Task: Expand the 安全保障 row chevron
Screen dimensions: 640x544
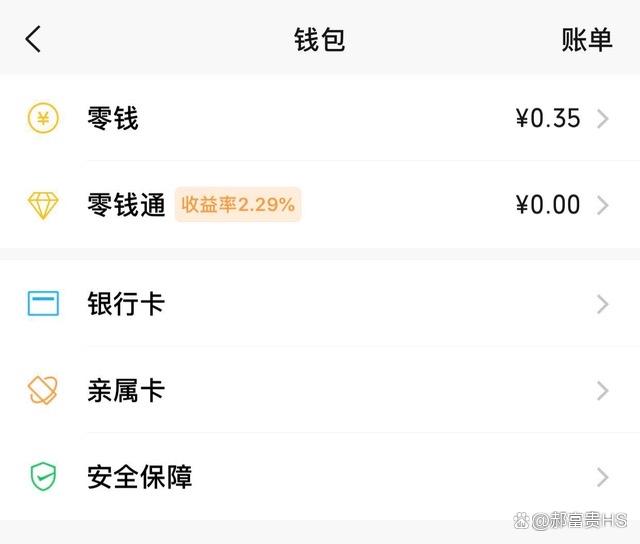Action: point(602,476)
